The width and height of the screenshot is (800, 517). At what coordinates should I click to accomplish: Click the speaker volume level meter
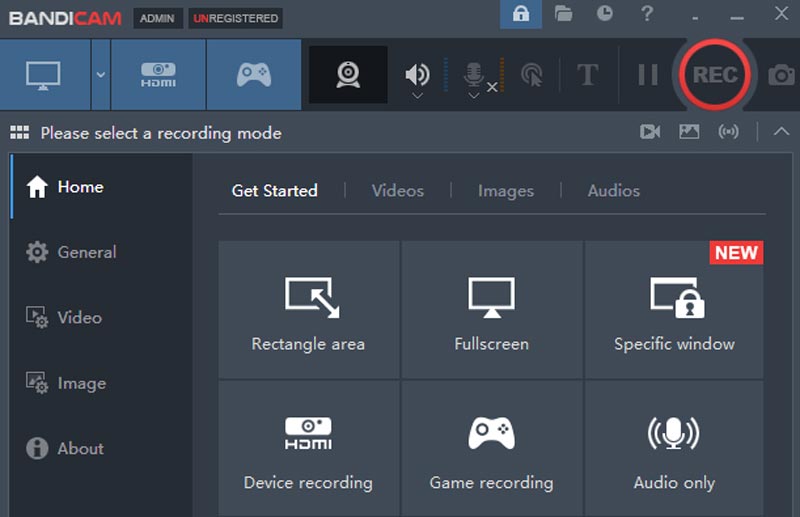(445, 75)
